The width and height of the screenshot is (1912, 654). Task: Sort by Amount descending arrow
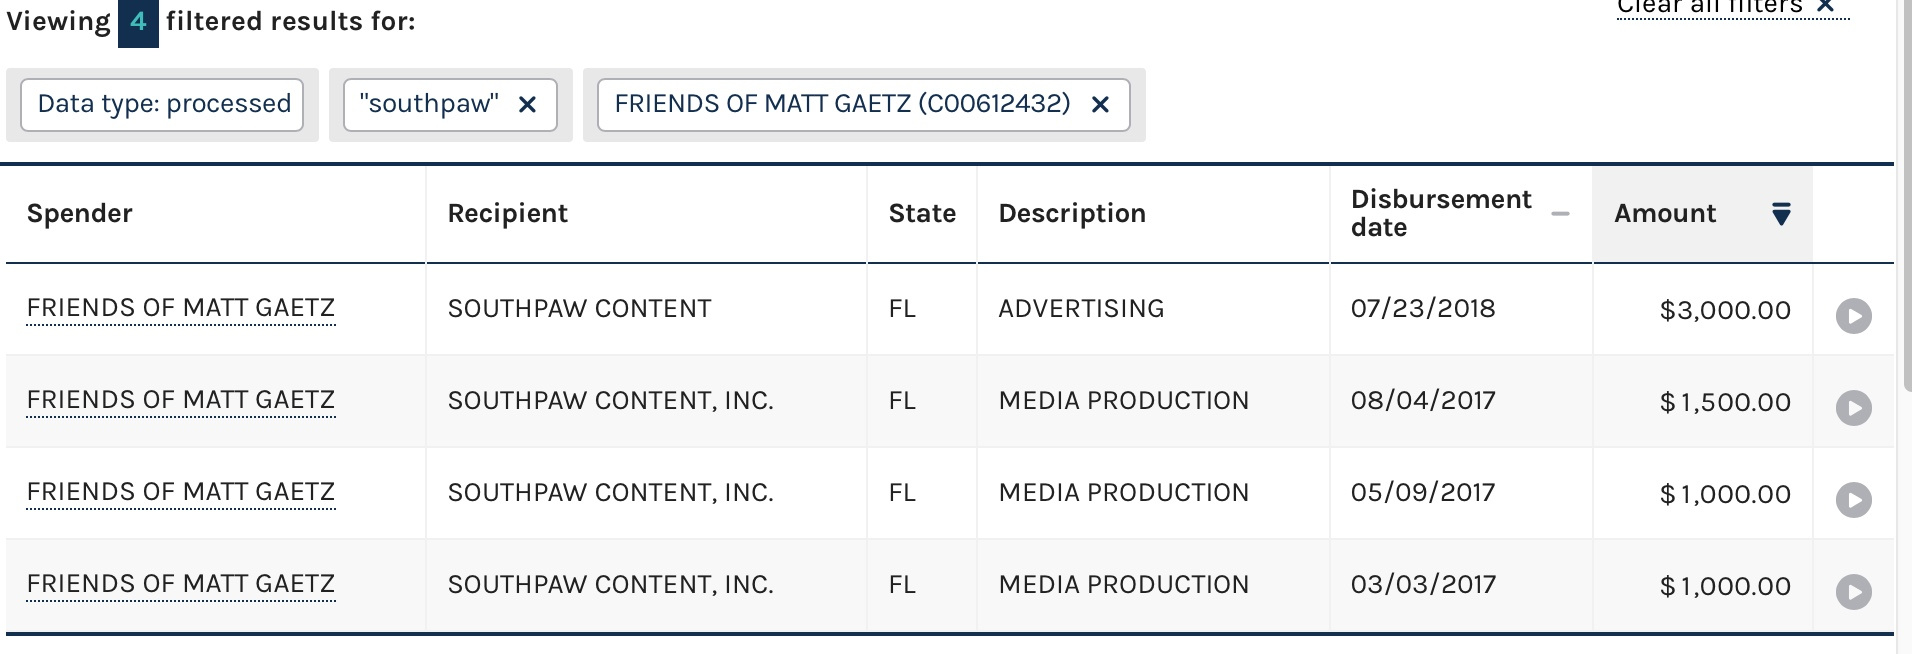click(x=1781, y=214)
